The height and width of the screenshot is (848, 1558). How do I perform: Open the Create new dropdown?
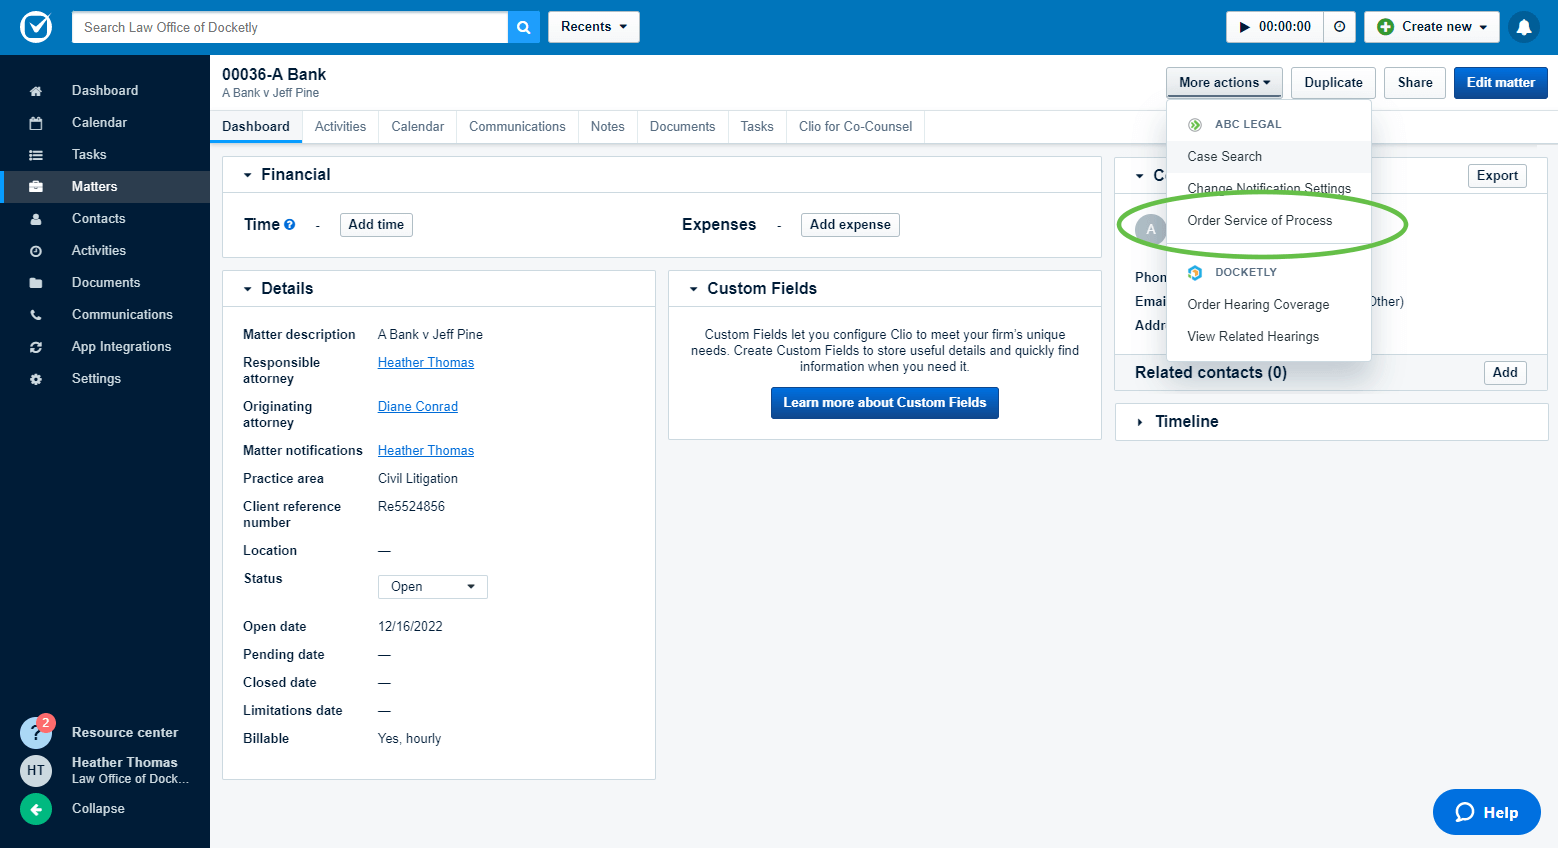1432,27
